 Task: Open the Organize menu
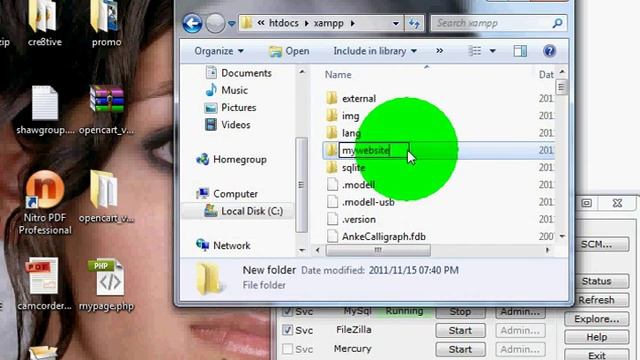click(219, 51)
